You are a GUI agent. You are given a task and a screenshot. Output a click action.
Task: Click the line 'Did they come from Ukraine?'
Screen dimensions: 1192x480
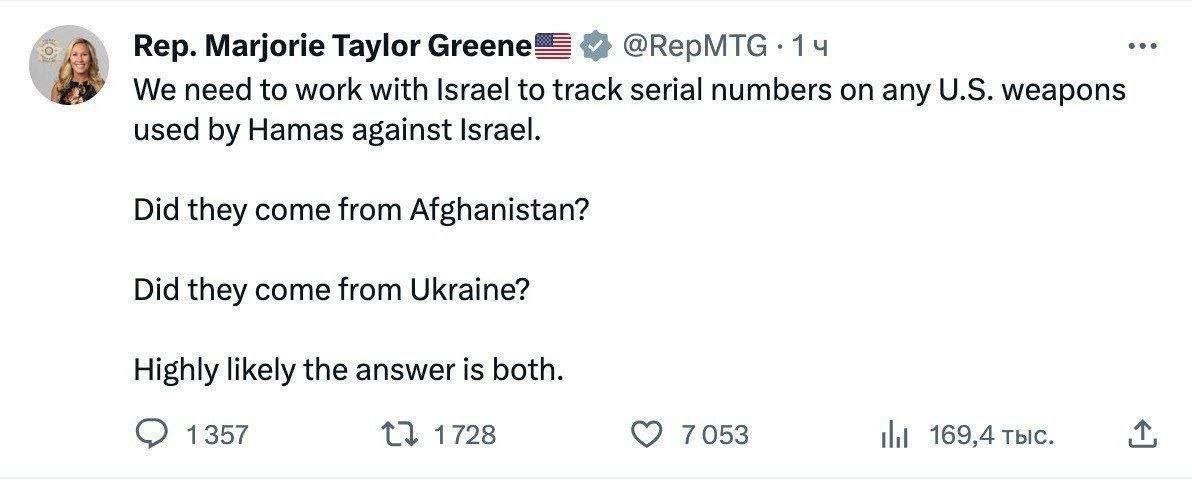tap(331, 291)
